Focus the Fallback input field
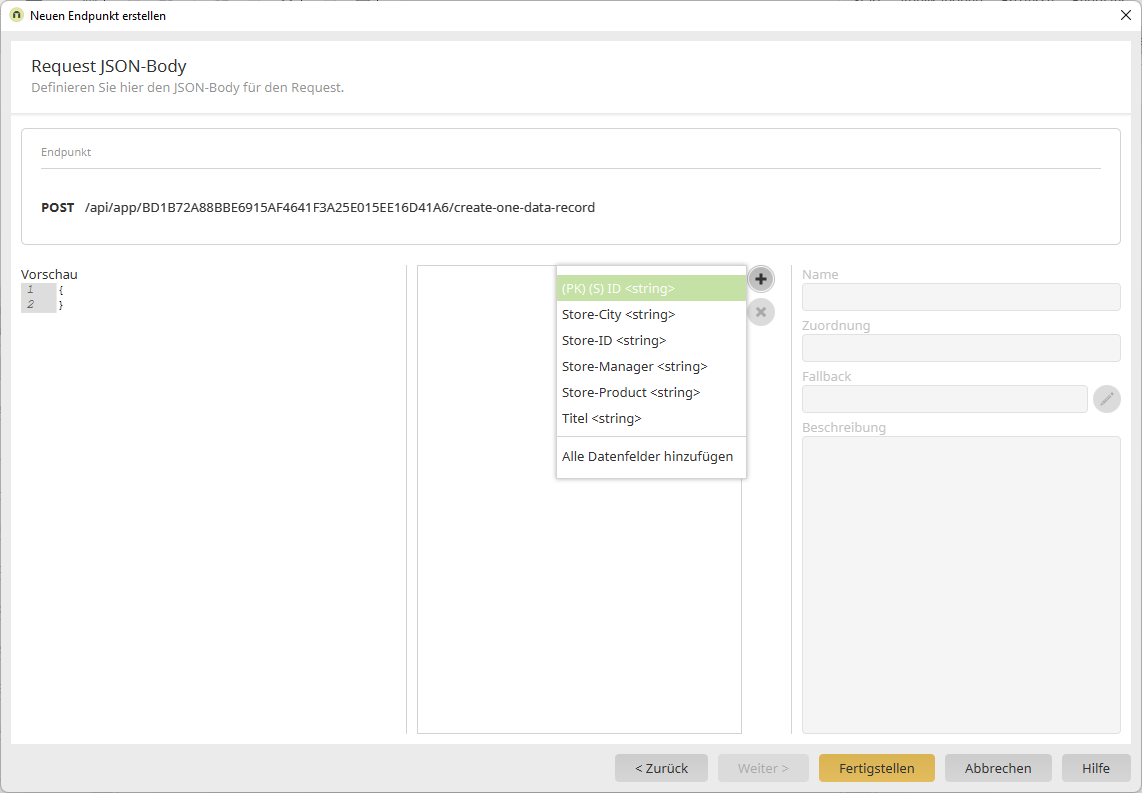The height and width of the screenshot is (793, 1142). tap(945, 399)
